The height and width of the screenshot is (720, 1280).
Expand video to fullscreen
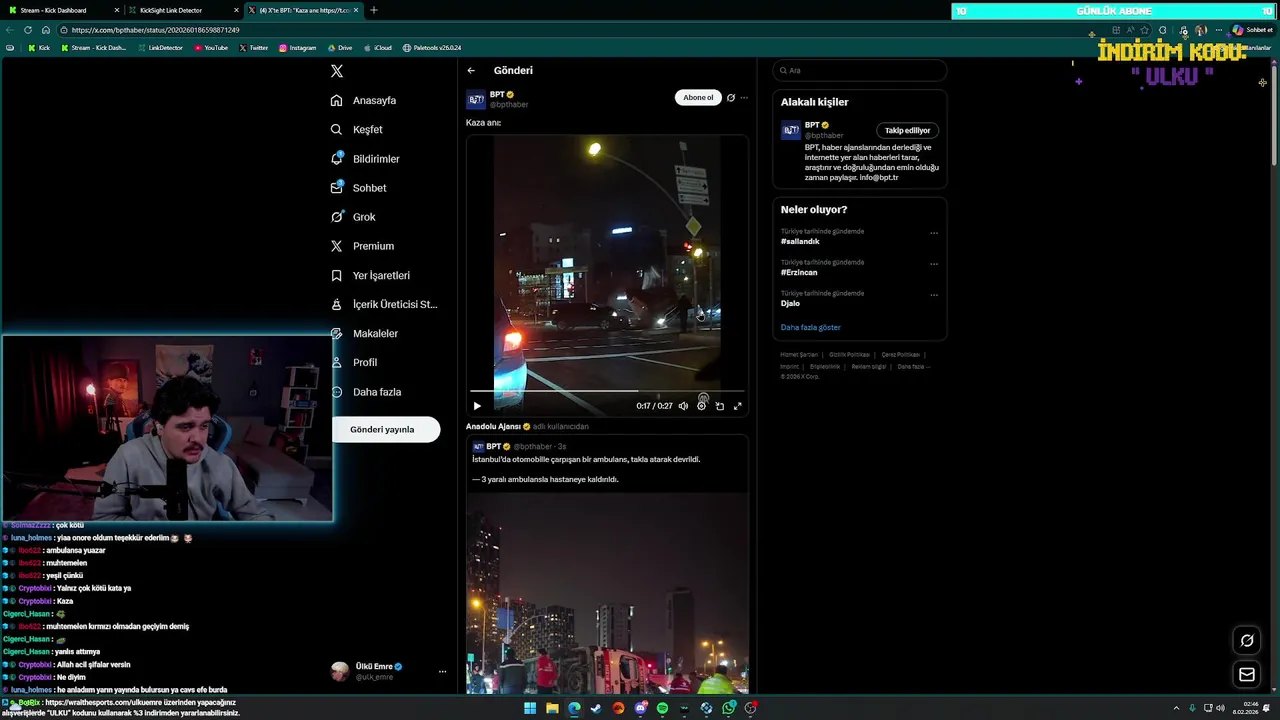point(738,406)
